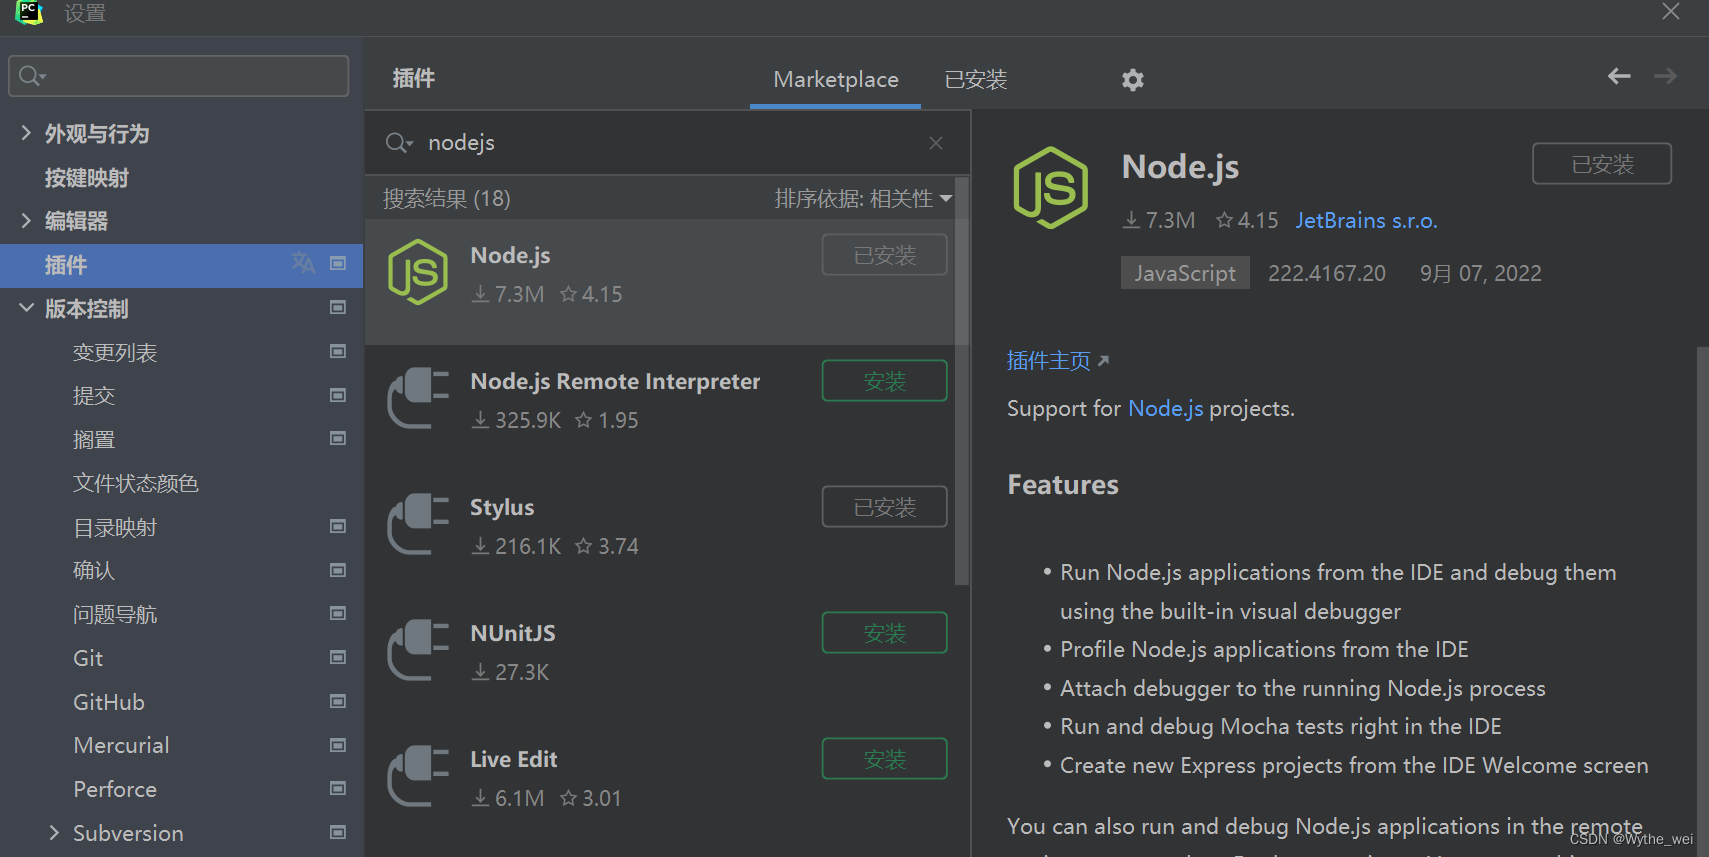
Task: Expand 编辑器 settings group
Action: click(x=26, y=220)
